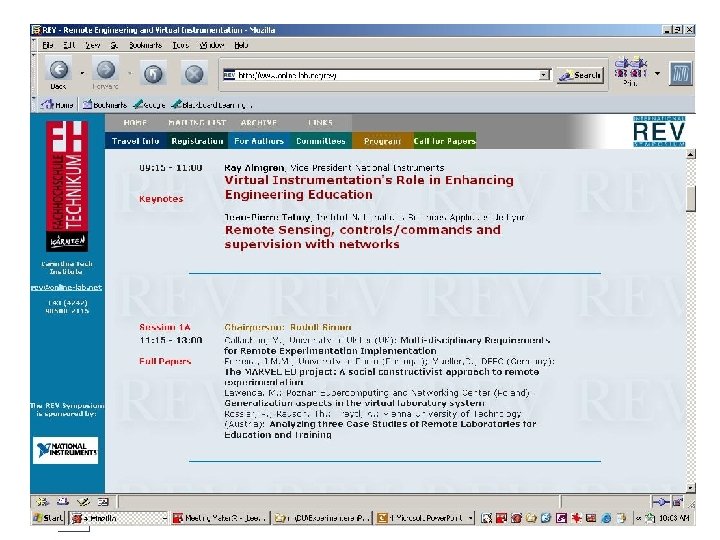Click the vertical scrollbar thumb
Screen dimensions: 720x540
click(x=690, y=199)
